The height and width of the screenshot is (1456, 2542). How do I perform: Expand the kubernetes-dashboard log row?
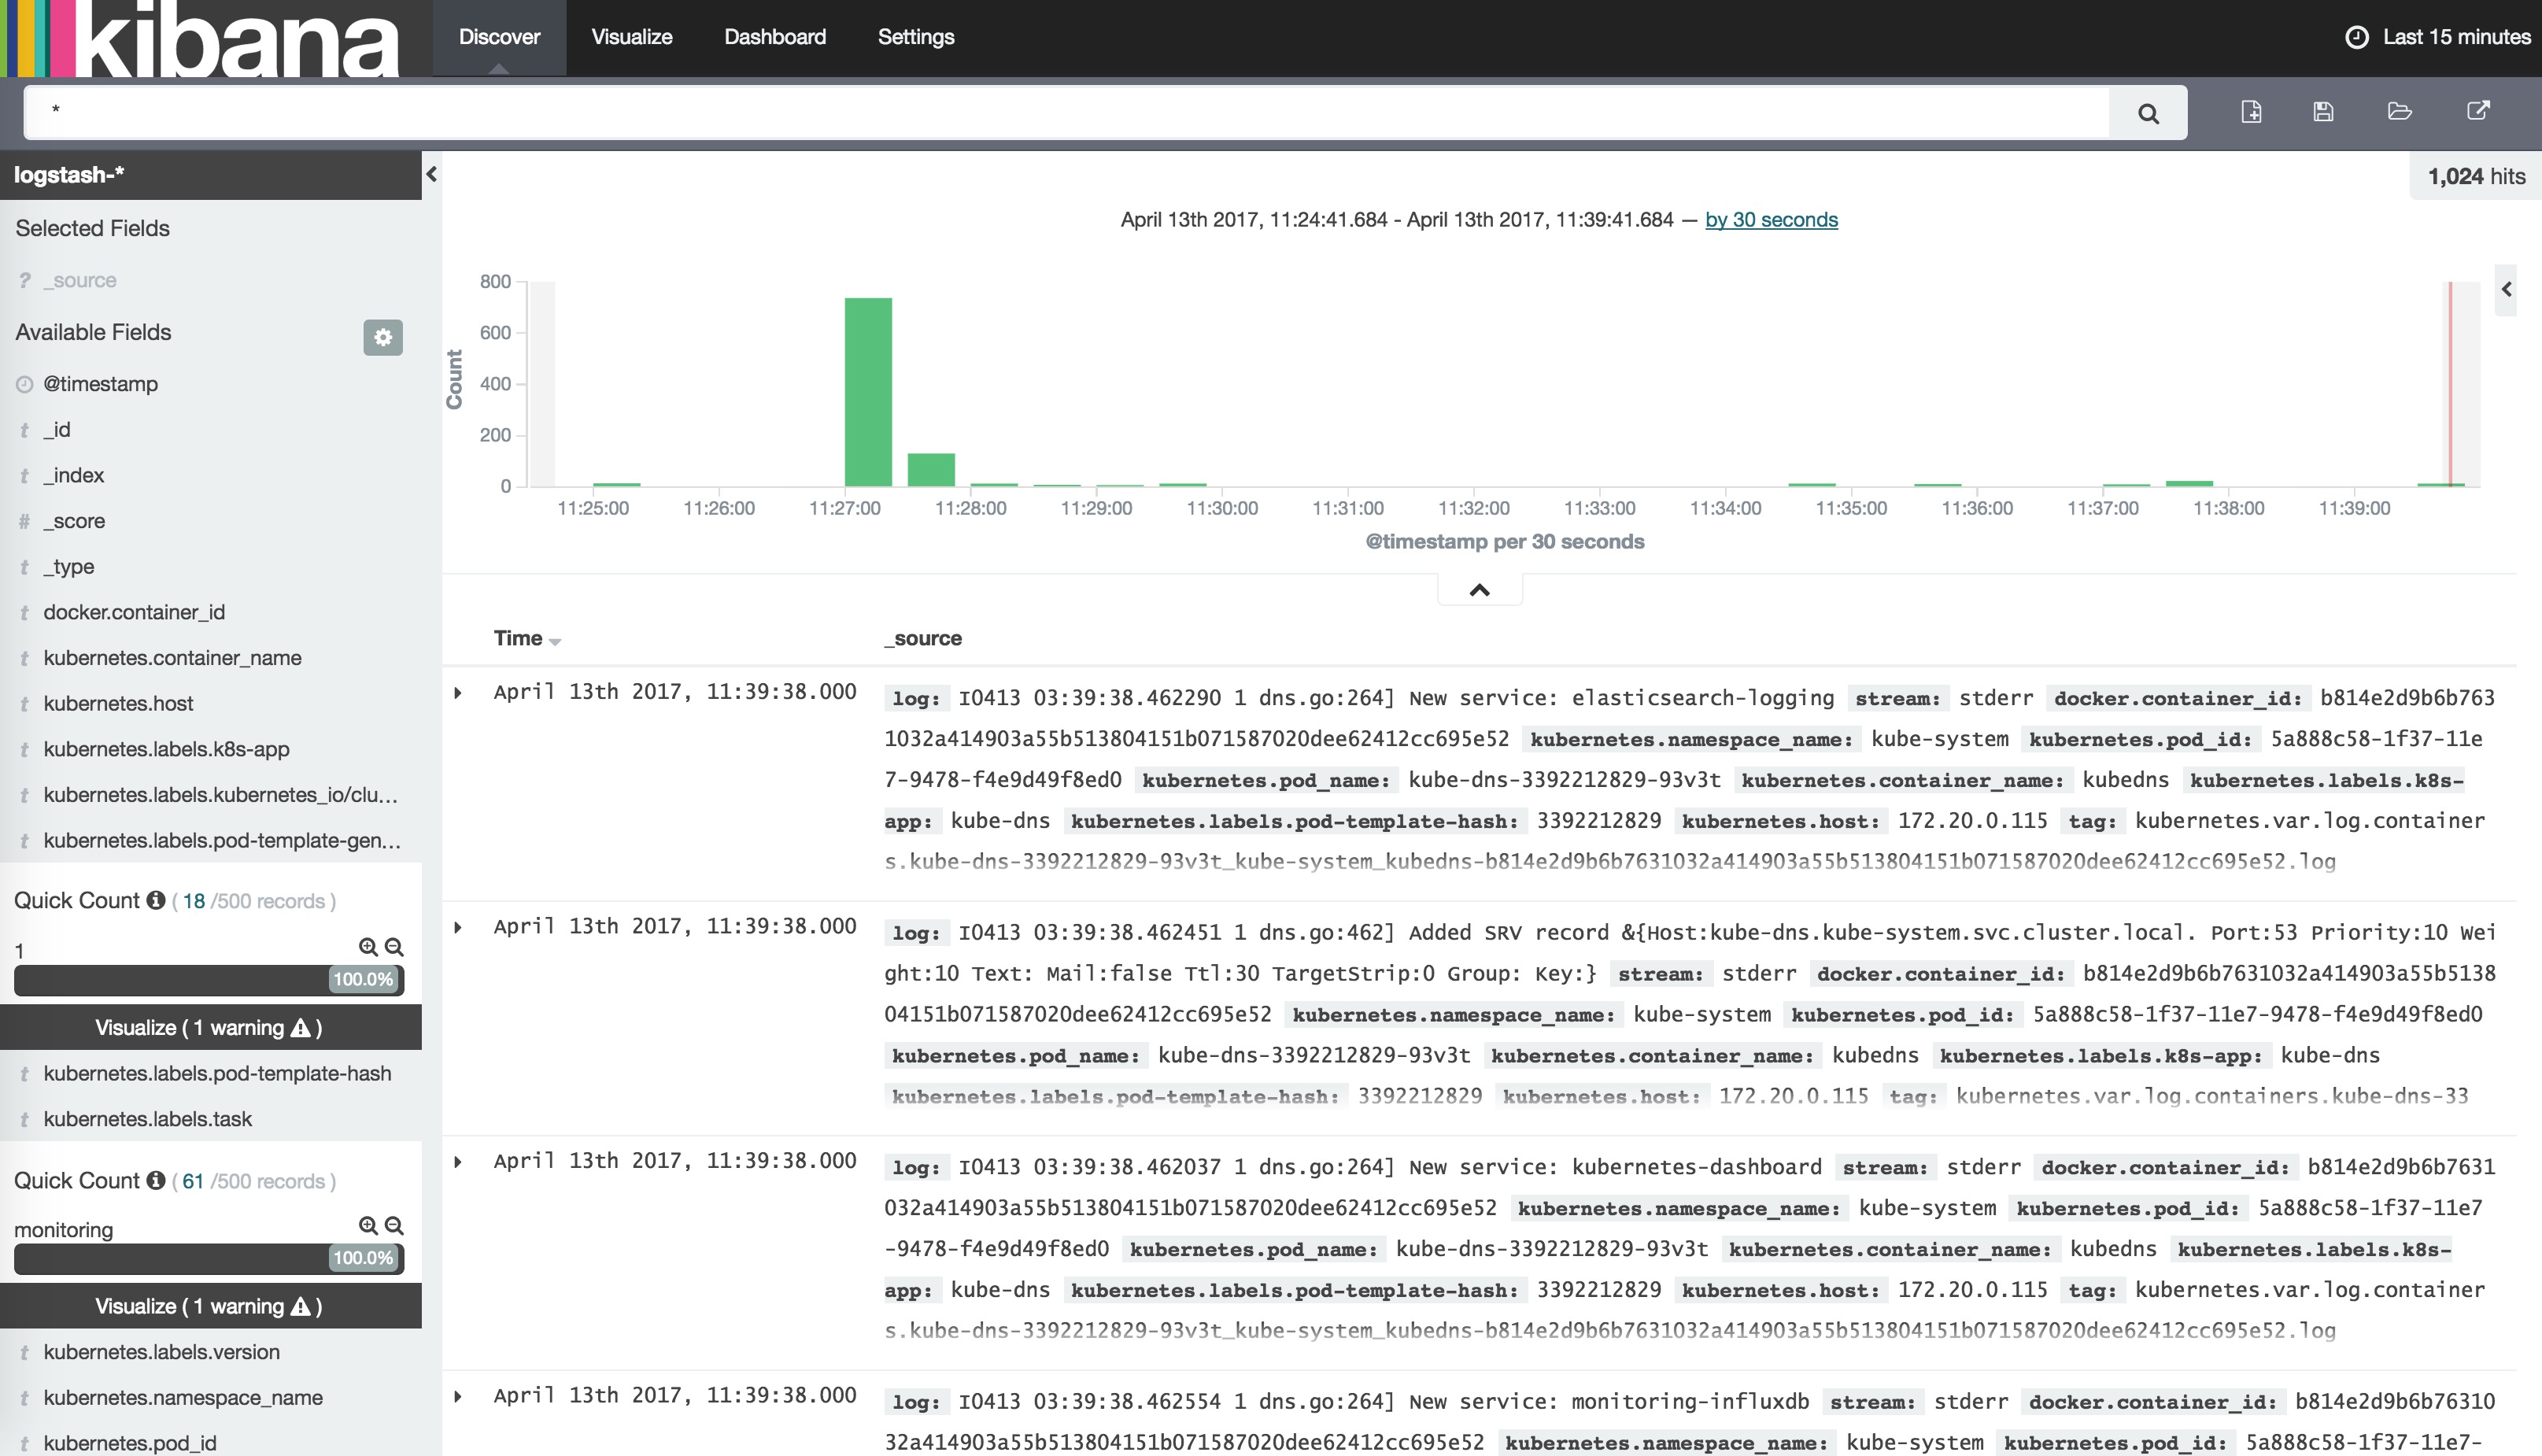(x=458, y=1161)
